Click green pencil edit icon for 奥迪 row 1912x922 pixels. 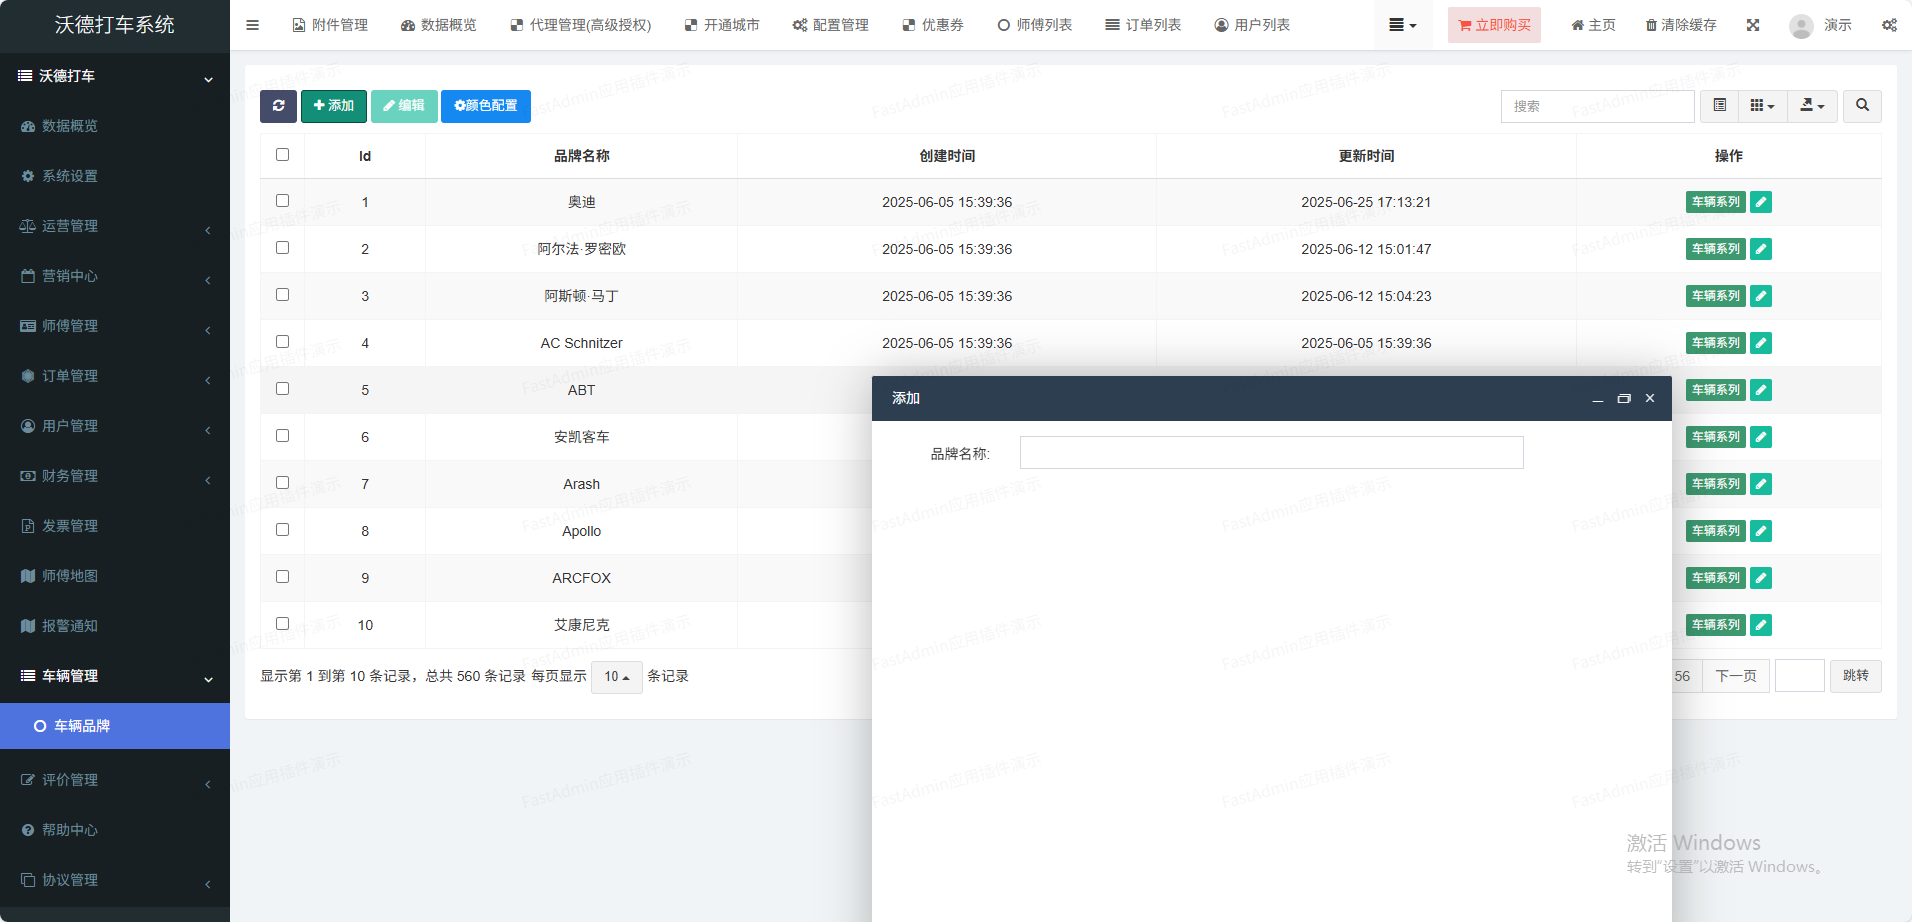pyautogui.click(x=1761, y=202)
